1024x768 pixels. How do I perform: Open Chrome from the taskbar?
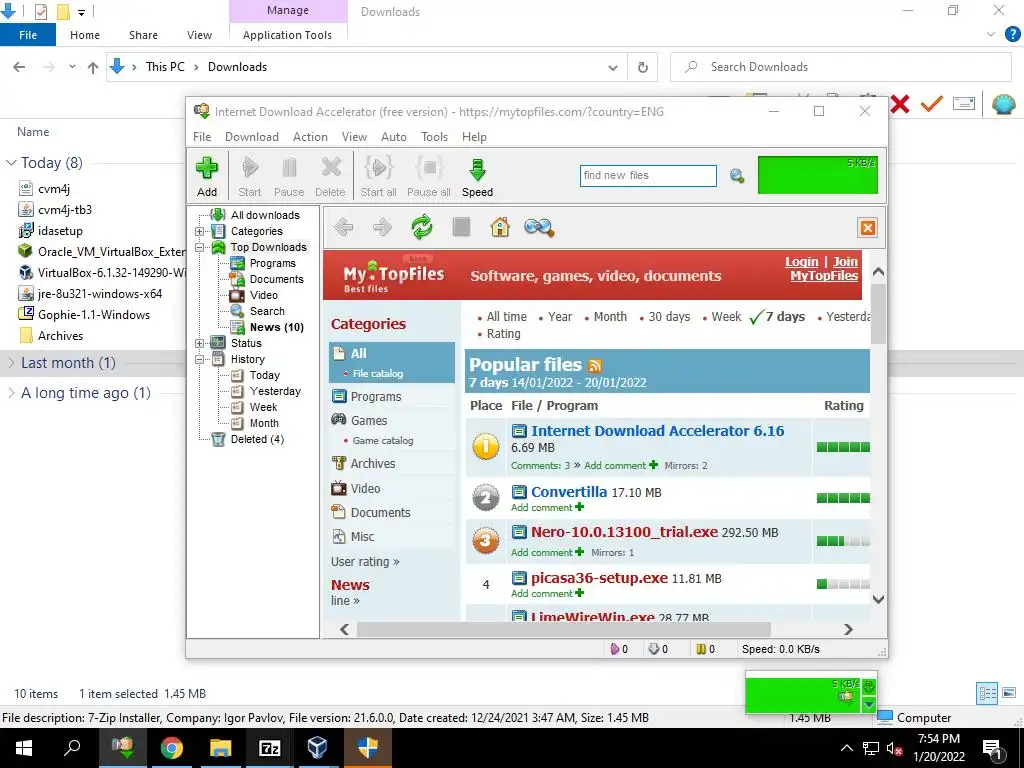click(x=172, y=748)
